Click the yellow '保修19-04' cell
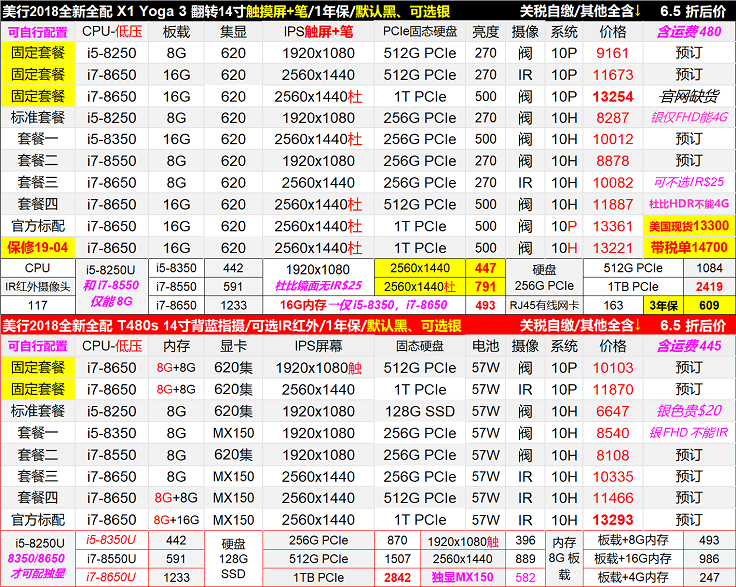Viewport: 736px width, 587px height. [x=38, y=247]
